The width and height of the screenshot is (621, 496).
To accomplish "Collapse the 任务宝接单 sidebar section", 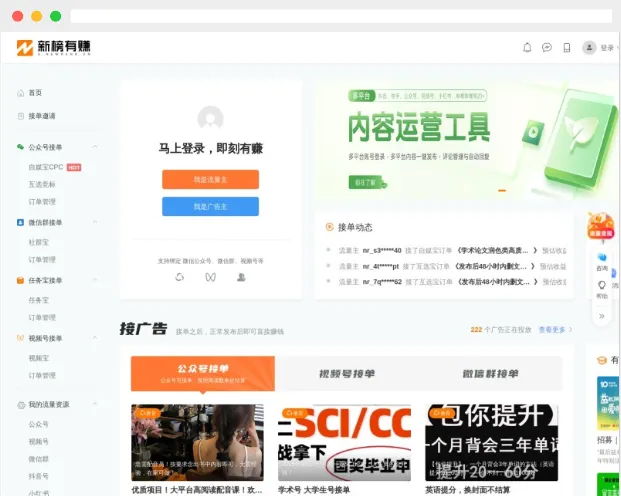I will tap(96, 280).
